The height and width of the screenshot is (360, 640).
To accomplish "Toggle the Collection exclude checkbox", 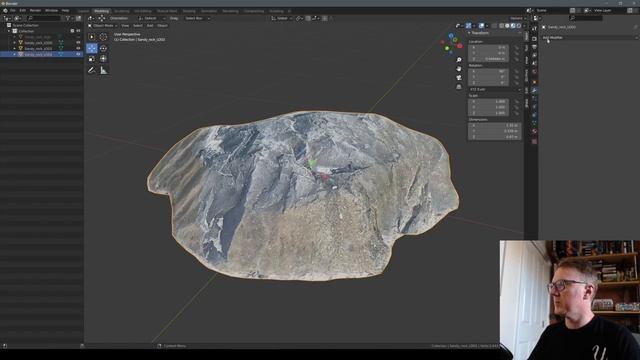I will (72, 31).
